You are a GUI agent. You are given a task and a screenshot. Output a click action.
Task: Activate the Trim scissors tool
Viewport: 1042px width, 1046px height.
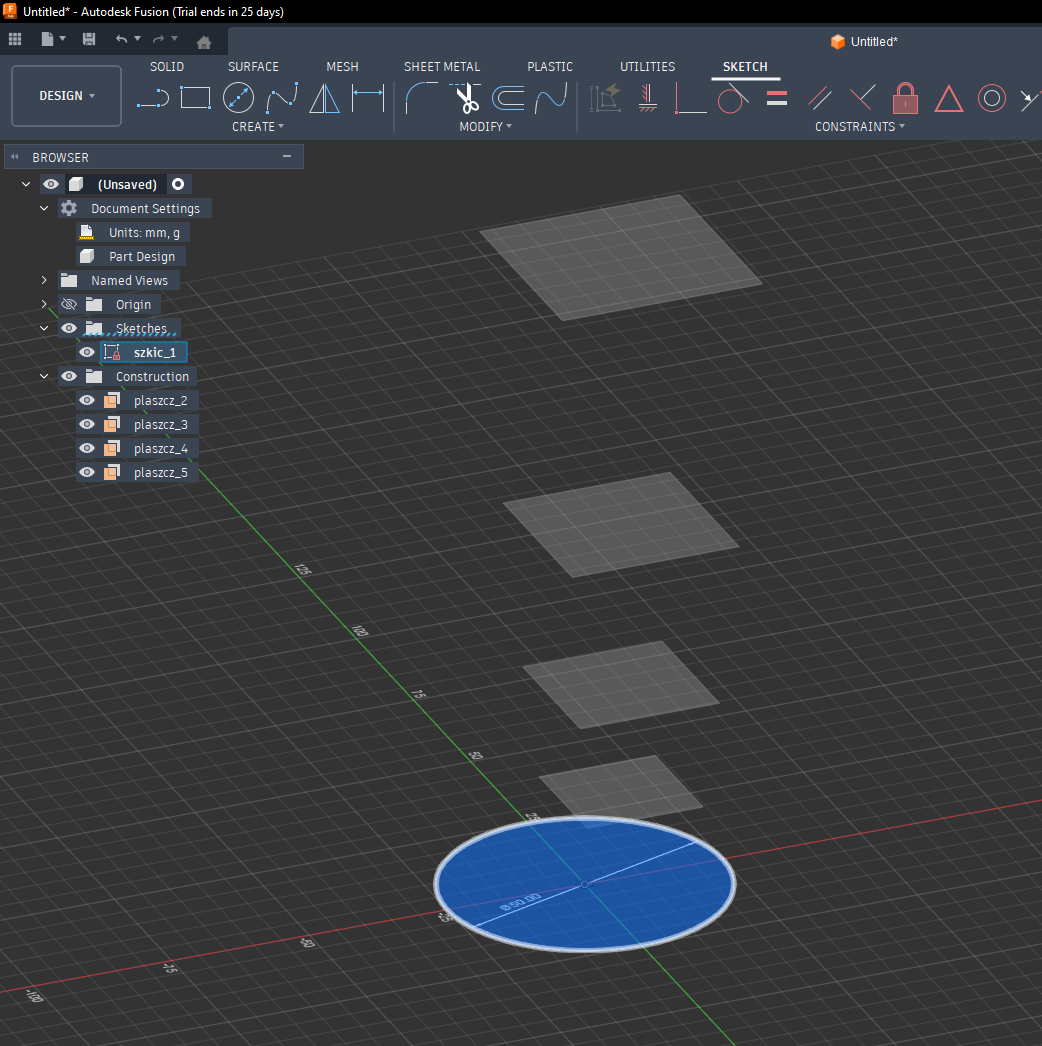pos(466,98)
